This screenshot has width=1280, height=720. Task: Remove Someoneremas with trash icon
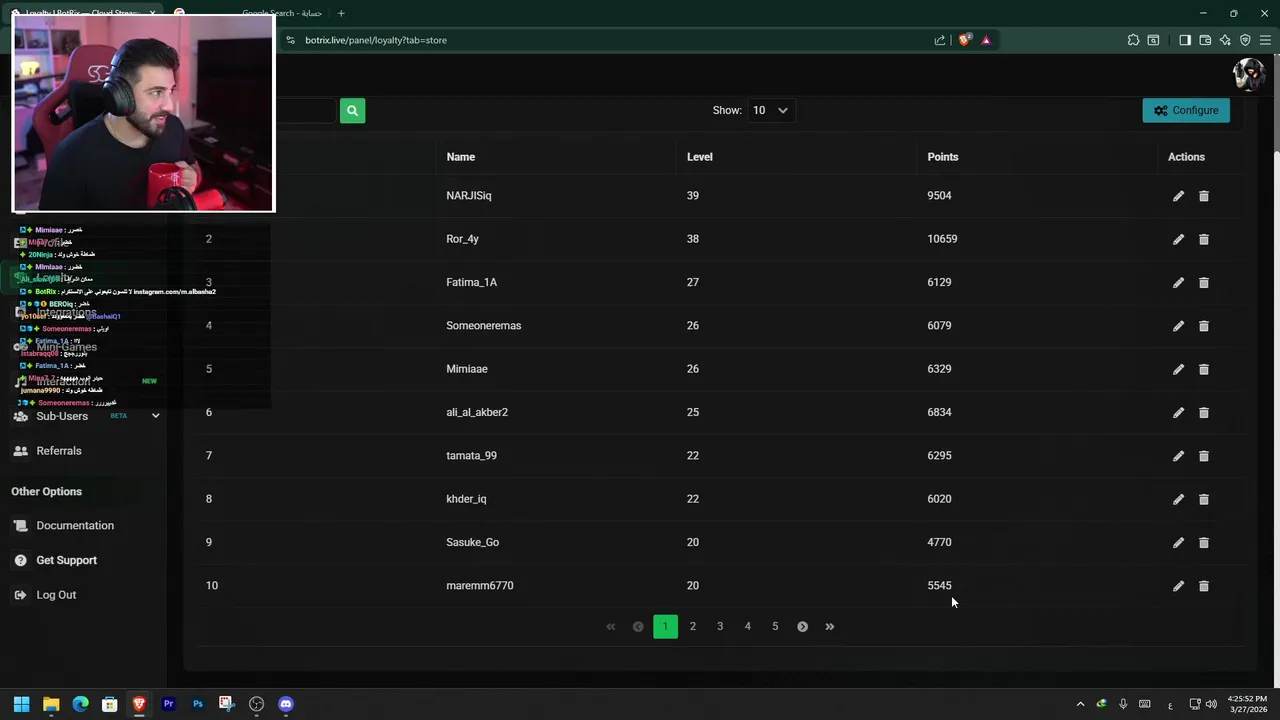1204,326
